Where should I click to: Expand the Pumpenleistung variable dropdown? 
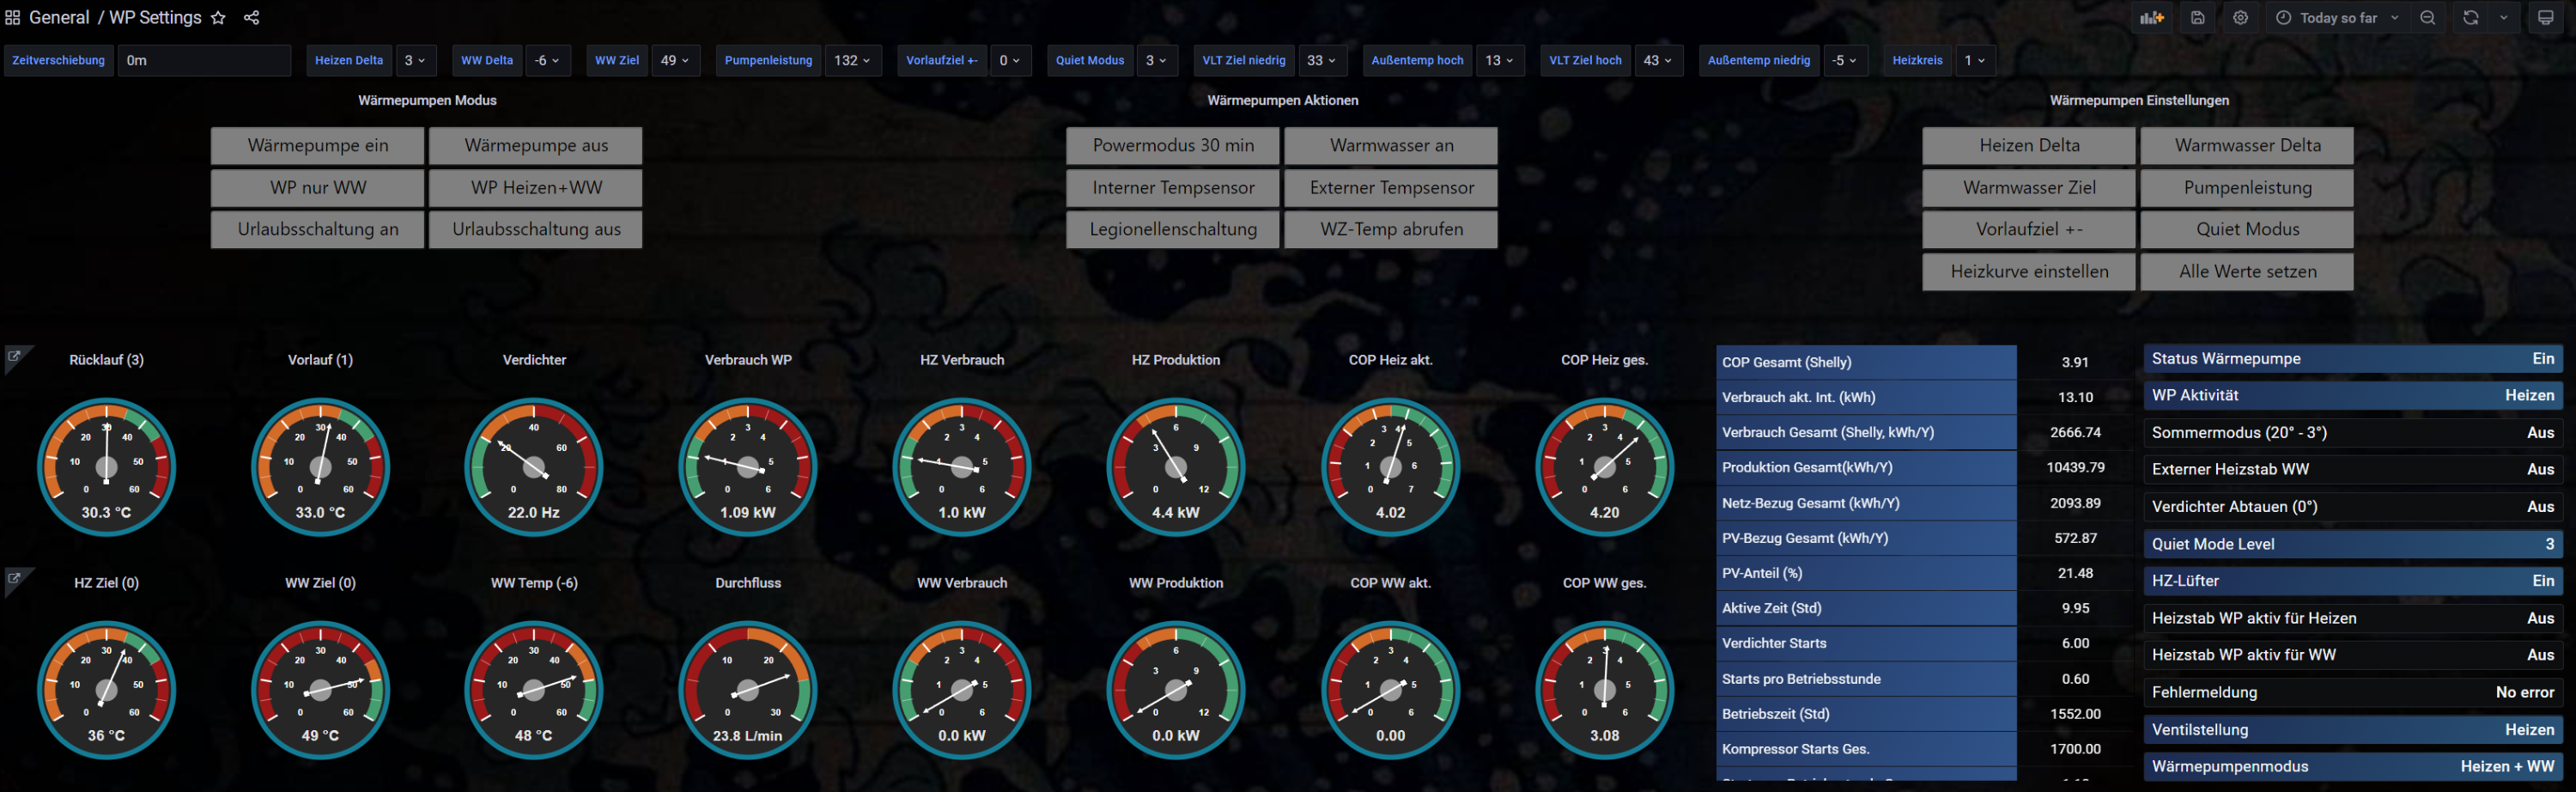coord(852,60)
